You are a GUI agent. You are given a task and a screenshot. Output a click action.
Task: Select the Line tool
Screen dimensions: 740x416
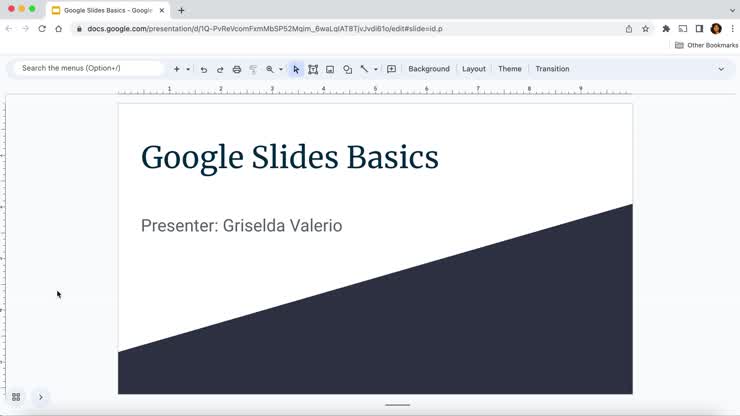point(364,69)
